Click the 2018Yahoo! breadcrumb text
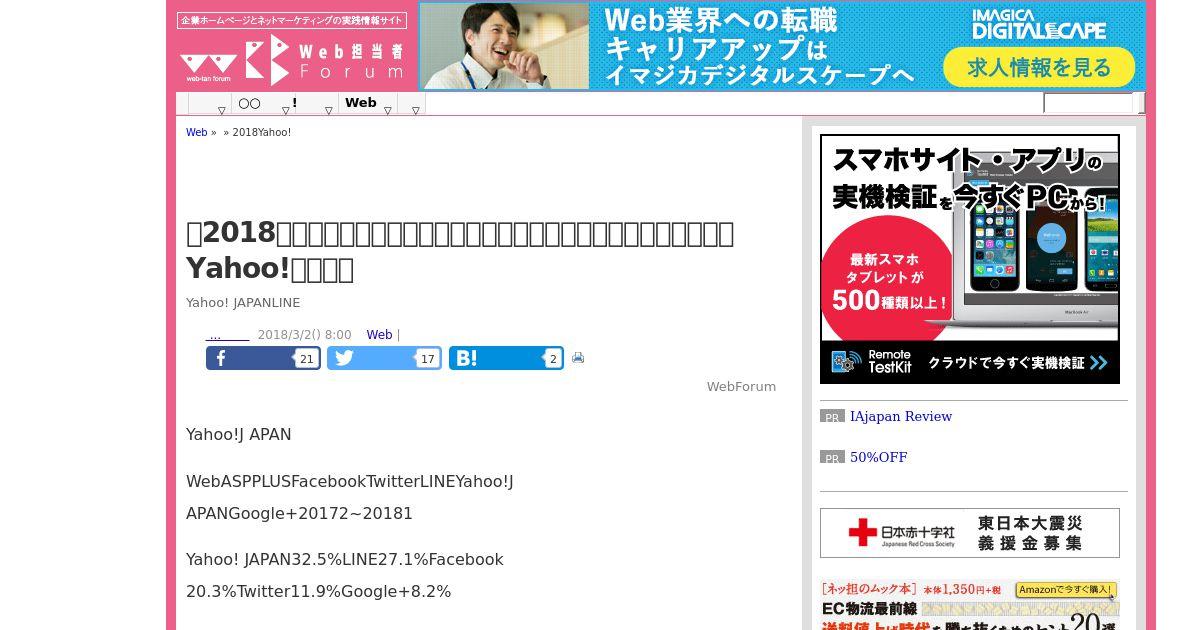 262,132
